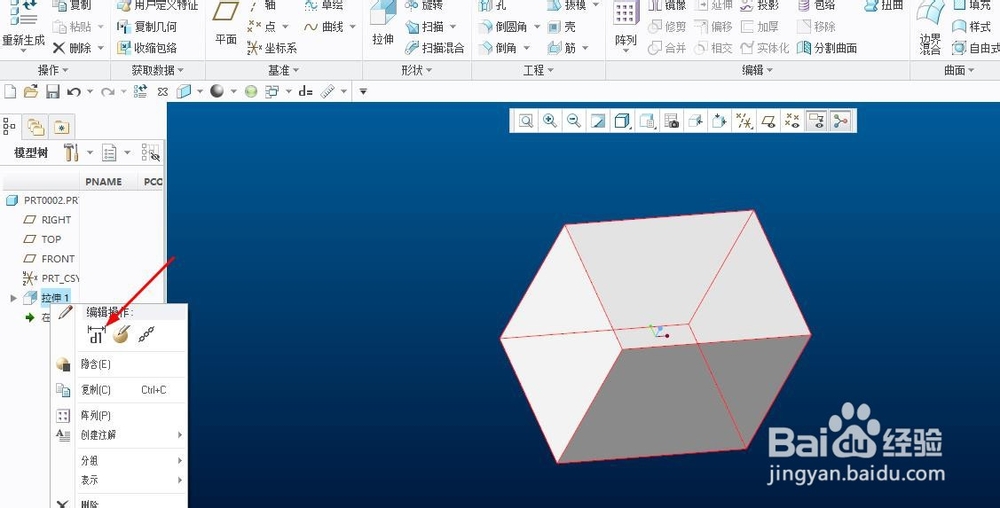
Task: Click the Open folder icon in quick toolbar
Action: 31,91
